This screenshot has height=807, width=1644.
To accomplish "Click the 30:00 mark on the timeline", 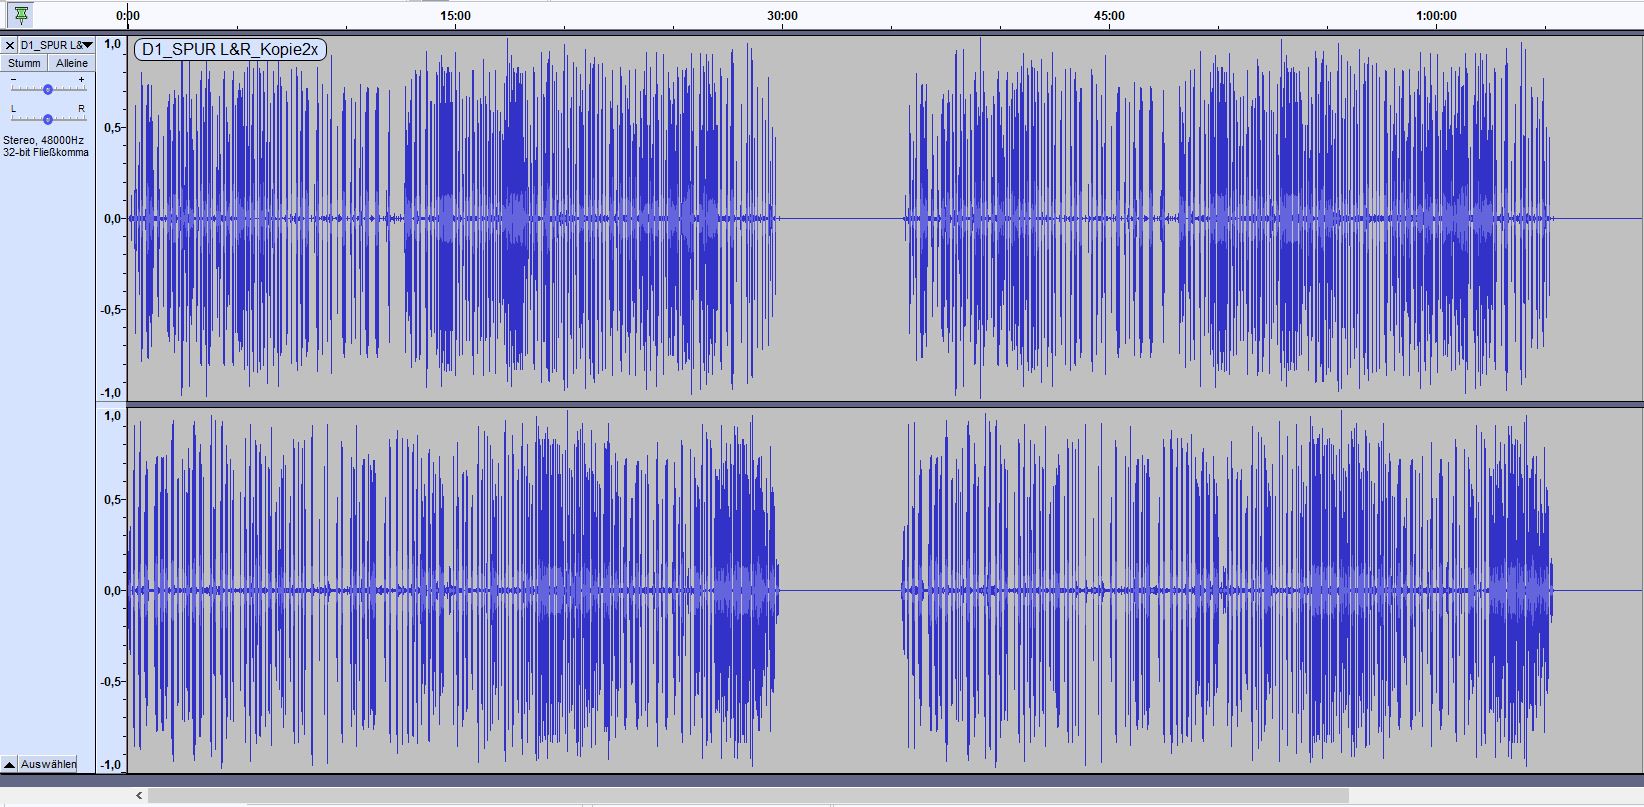I will 782,16.
